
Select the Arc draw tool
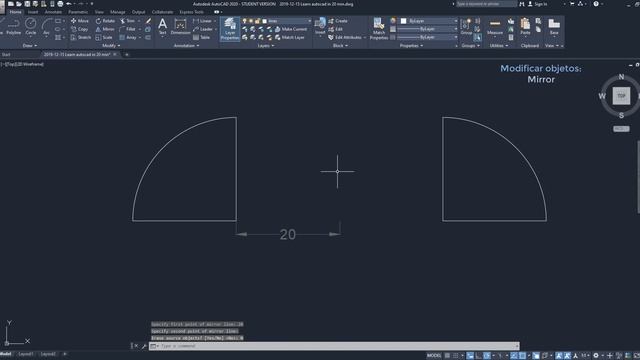46,27
